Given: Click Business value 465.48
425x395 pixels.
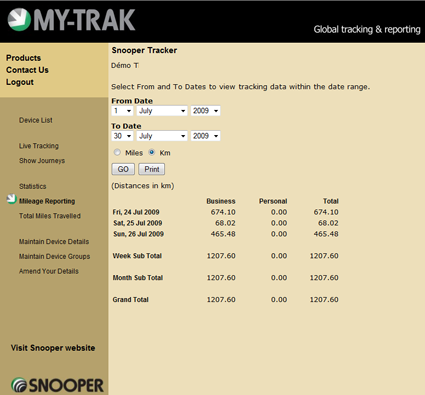Looking at the screenshot, I should pos(223,234).
